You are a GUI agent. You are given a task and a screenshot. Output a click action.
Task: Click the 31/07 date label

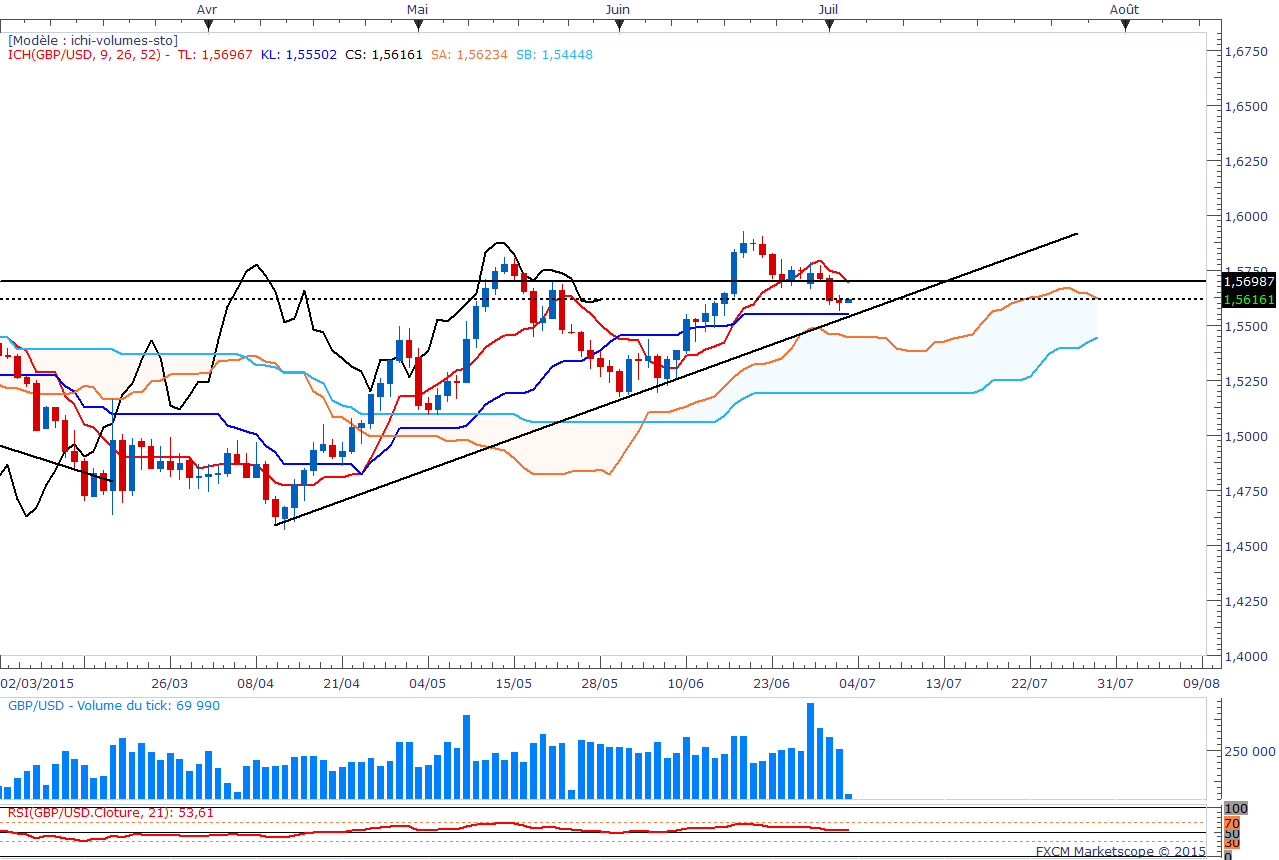(x=1116, y=683)
